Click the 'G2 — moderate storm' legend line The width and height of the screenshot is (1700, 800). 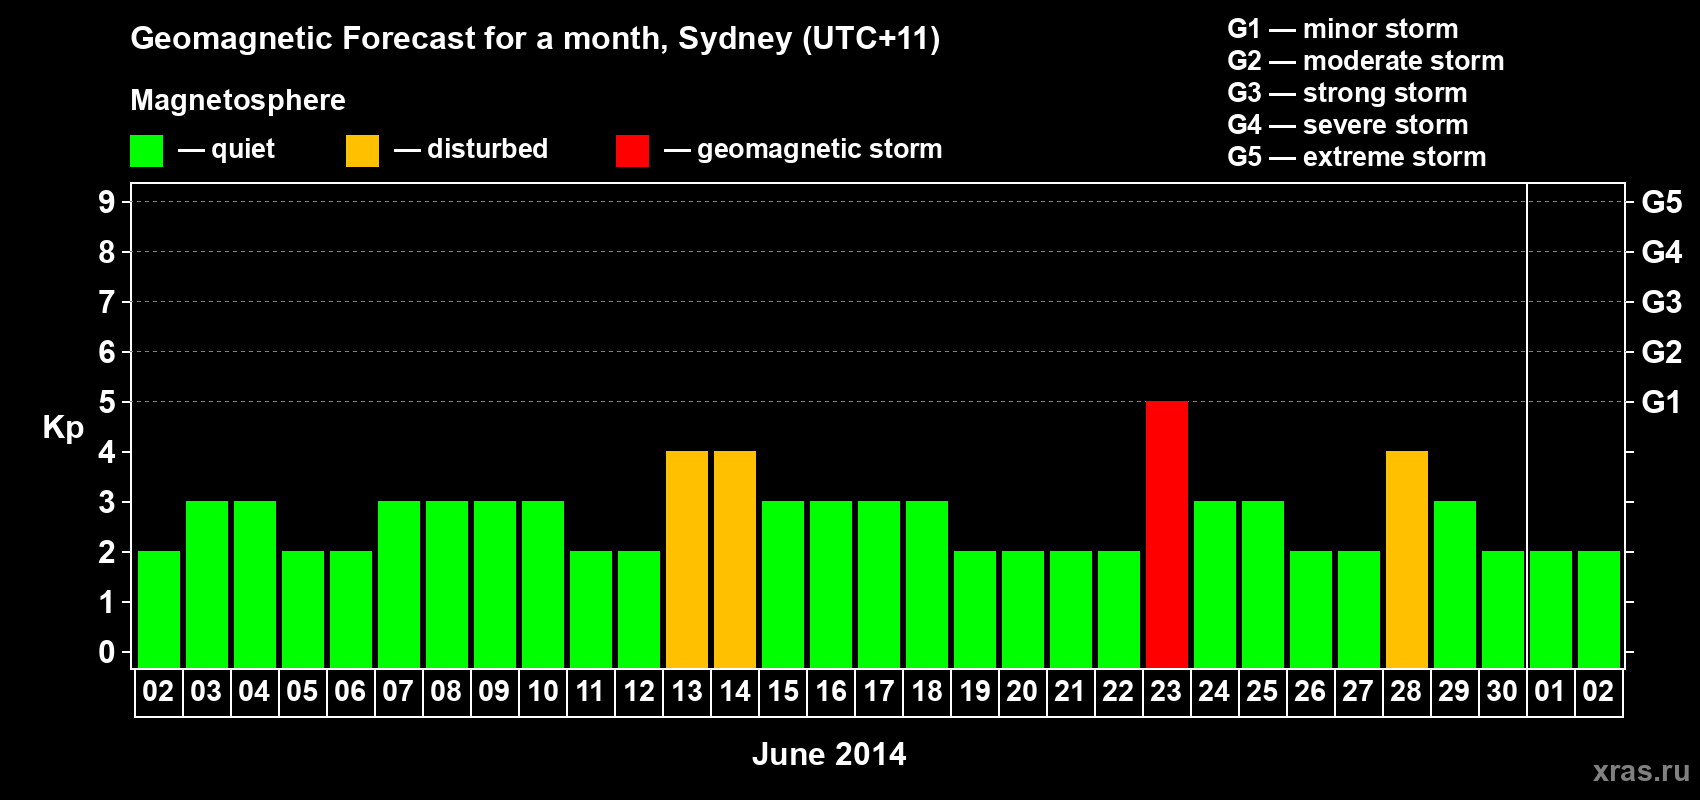coord(1366,61)
